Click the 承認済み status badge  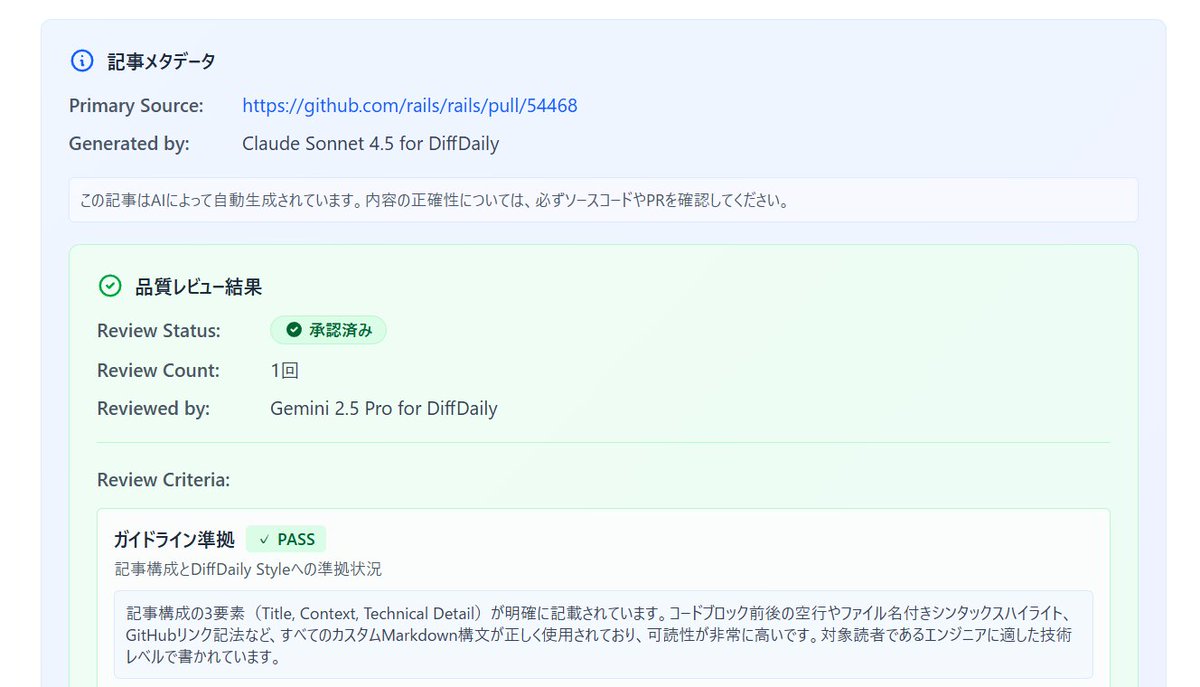pos(328,330)
